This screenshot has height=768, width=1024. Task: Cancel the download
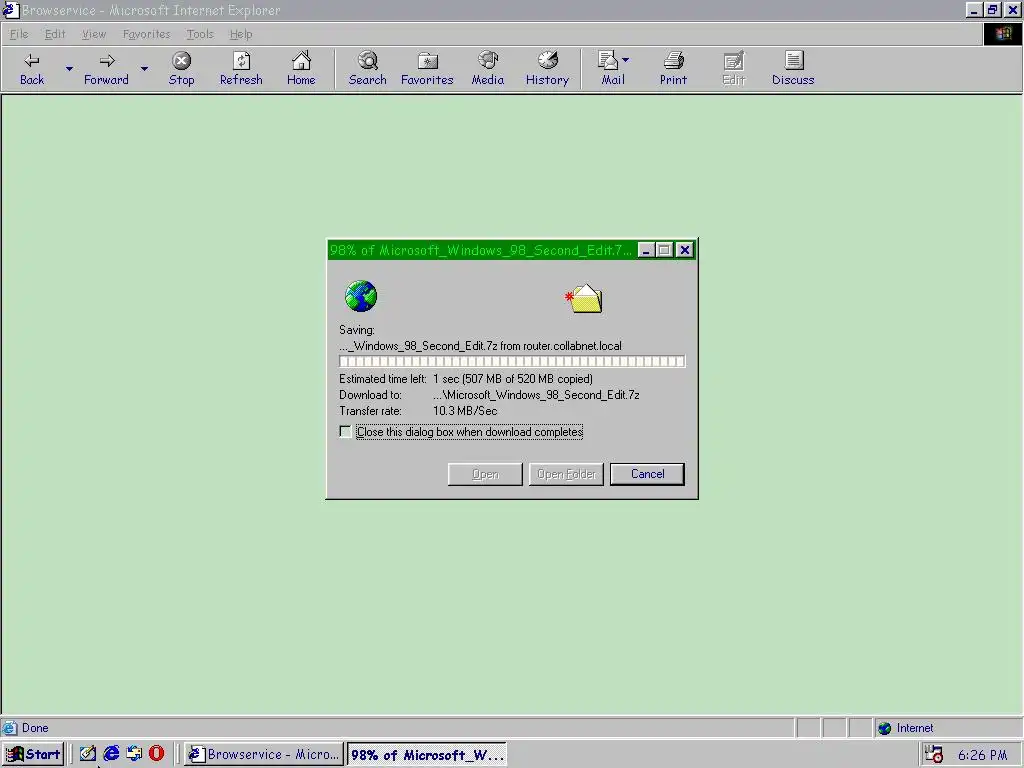647,474
